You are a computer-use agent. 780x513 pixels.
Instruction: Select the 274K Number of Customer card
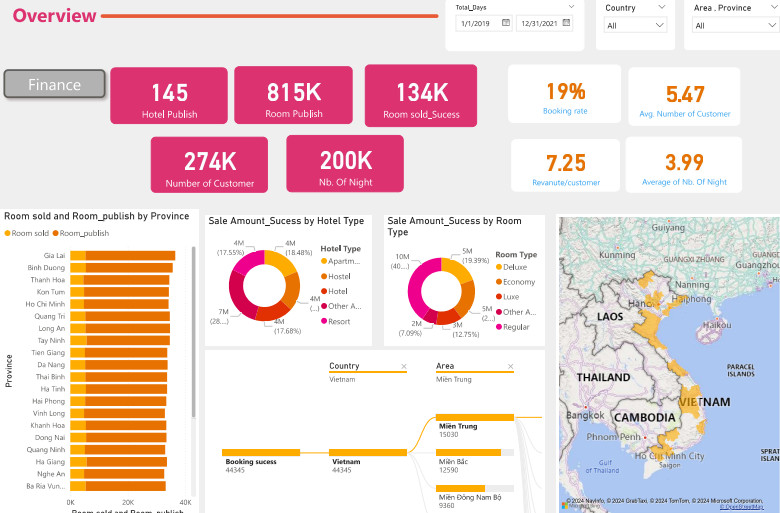[209, 165]
